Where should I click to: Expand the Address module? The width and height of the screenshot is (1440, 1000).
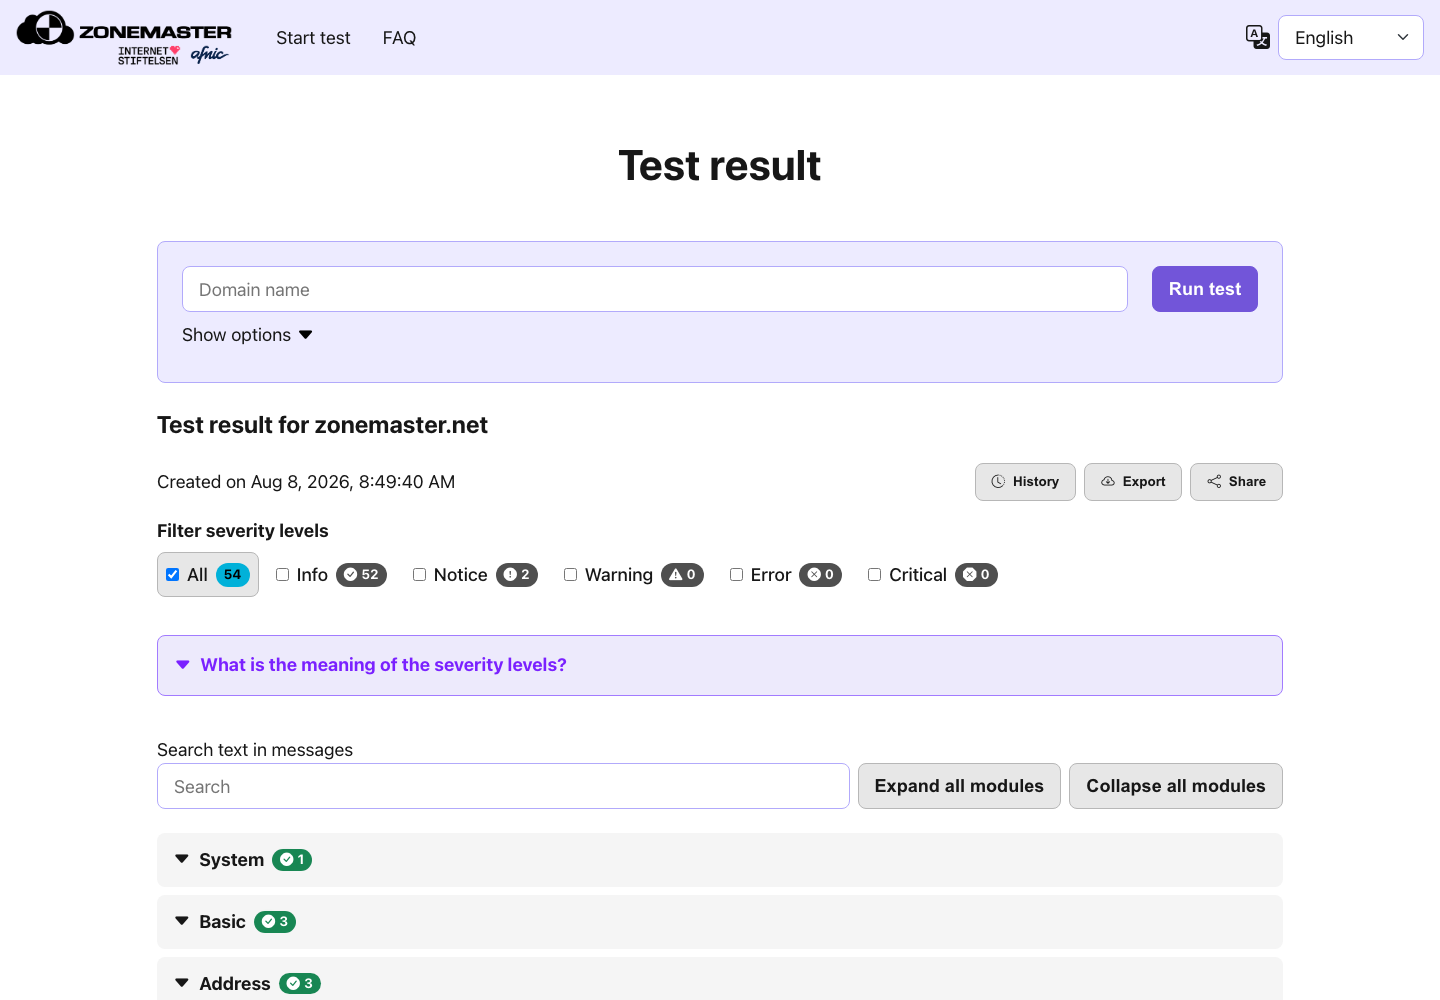click(x=719, y=981)
